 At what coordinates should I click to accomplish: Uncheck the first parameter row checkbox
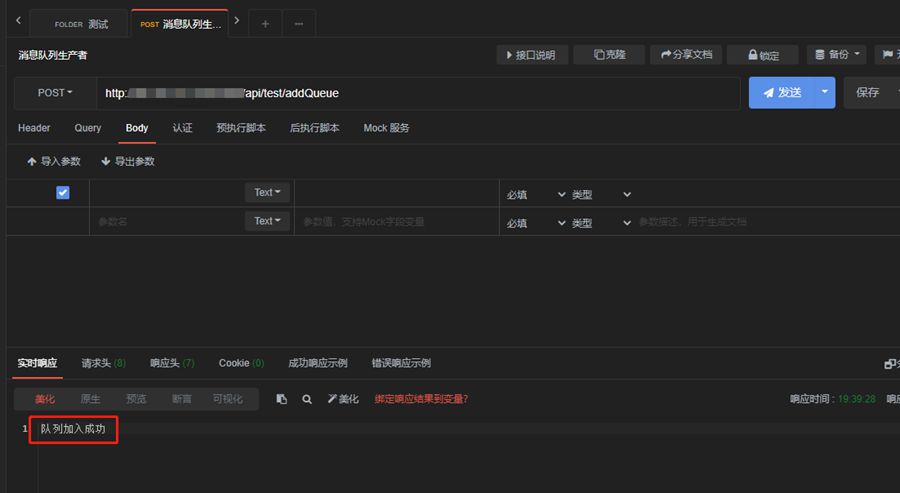tap(63, 193)
